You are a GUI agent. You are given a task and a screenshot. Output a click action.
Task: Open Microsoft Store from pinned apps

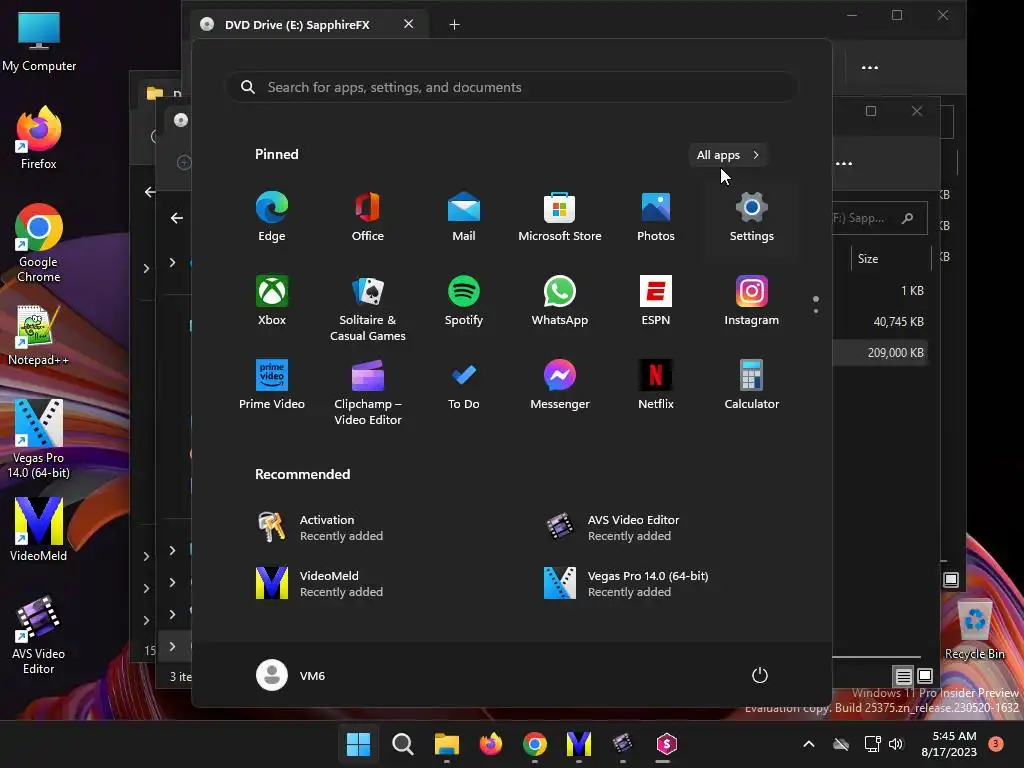click(560, 217)
